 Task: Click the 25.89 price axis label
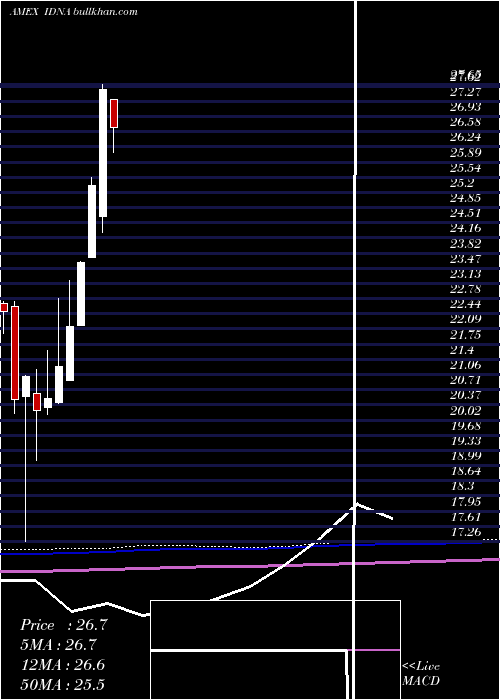(x=466, y=153)
